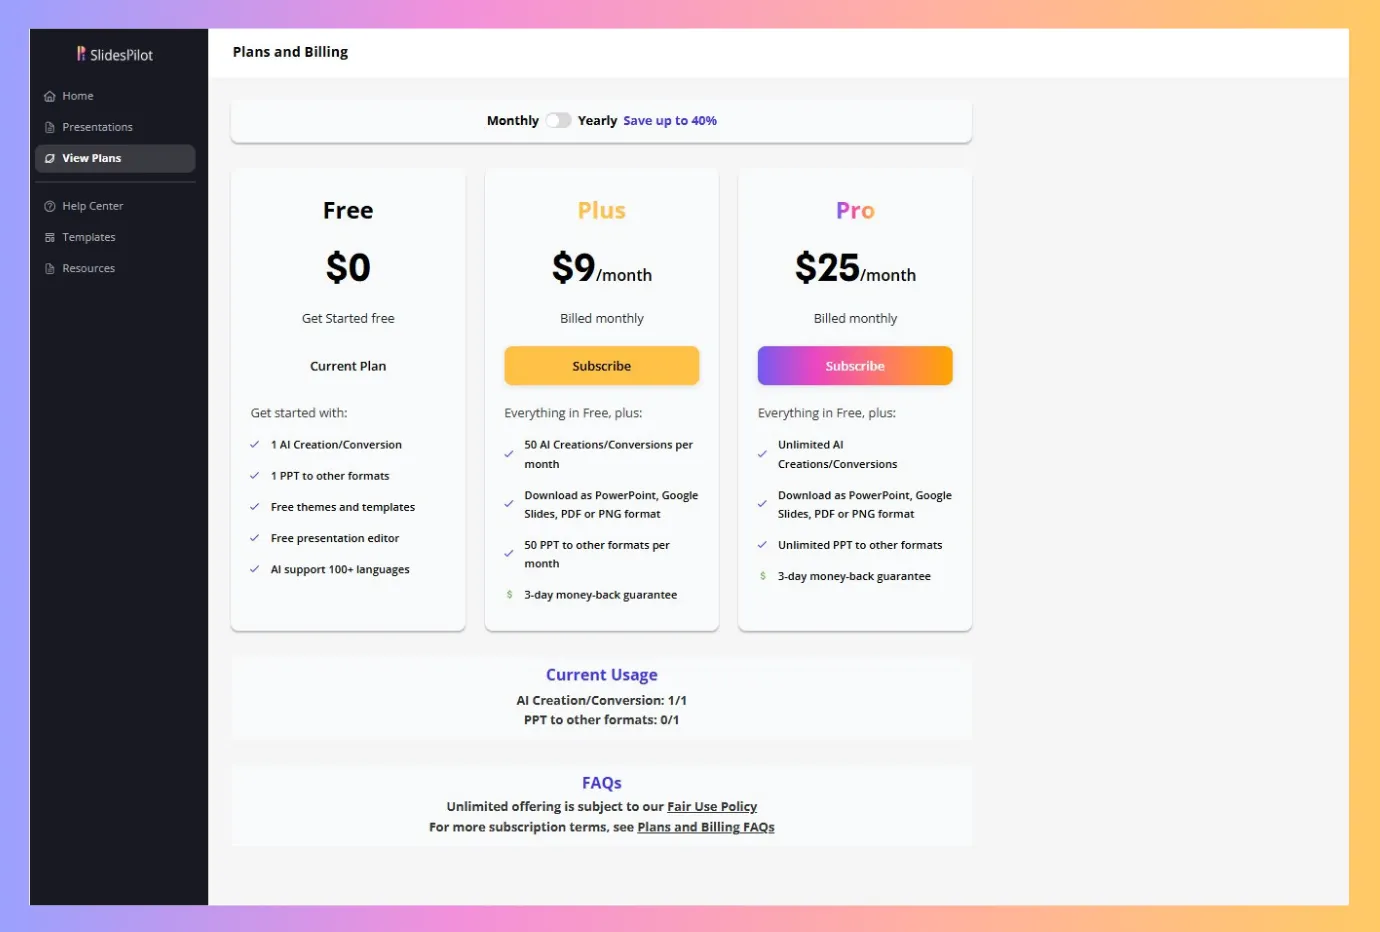This screenshot has height=932, width=1380.
Task: Go to Presentations in the sidebar
Action: (x=97, y=127)
